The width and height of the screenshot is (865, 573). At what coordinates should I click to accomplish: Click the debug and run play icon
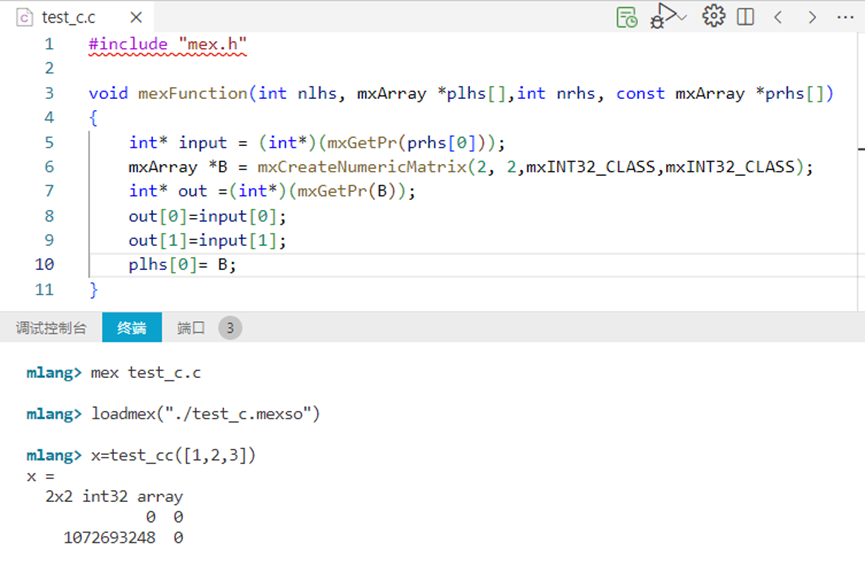(x=663, y=15)
